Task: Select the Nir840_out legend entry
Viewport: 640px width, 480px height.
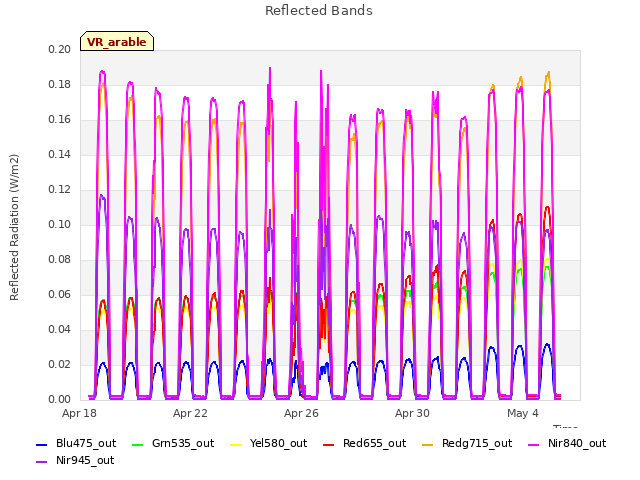Action: coord(567,444)
